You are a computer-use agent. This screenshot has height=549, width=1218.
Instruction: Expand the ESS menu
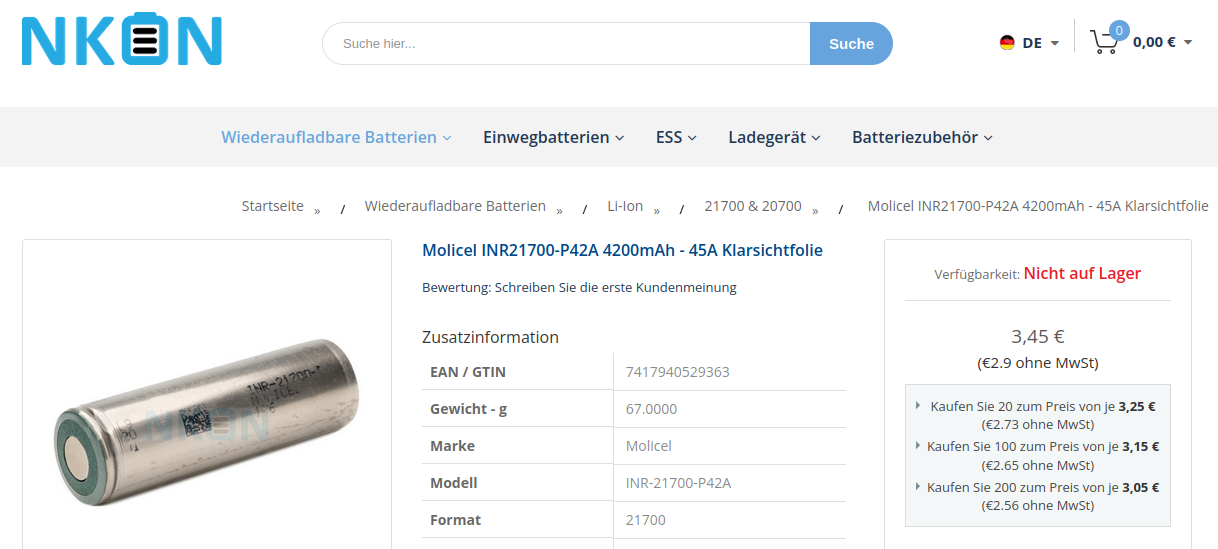[x=676, y=137]
